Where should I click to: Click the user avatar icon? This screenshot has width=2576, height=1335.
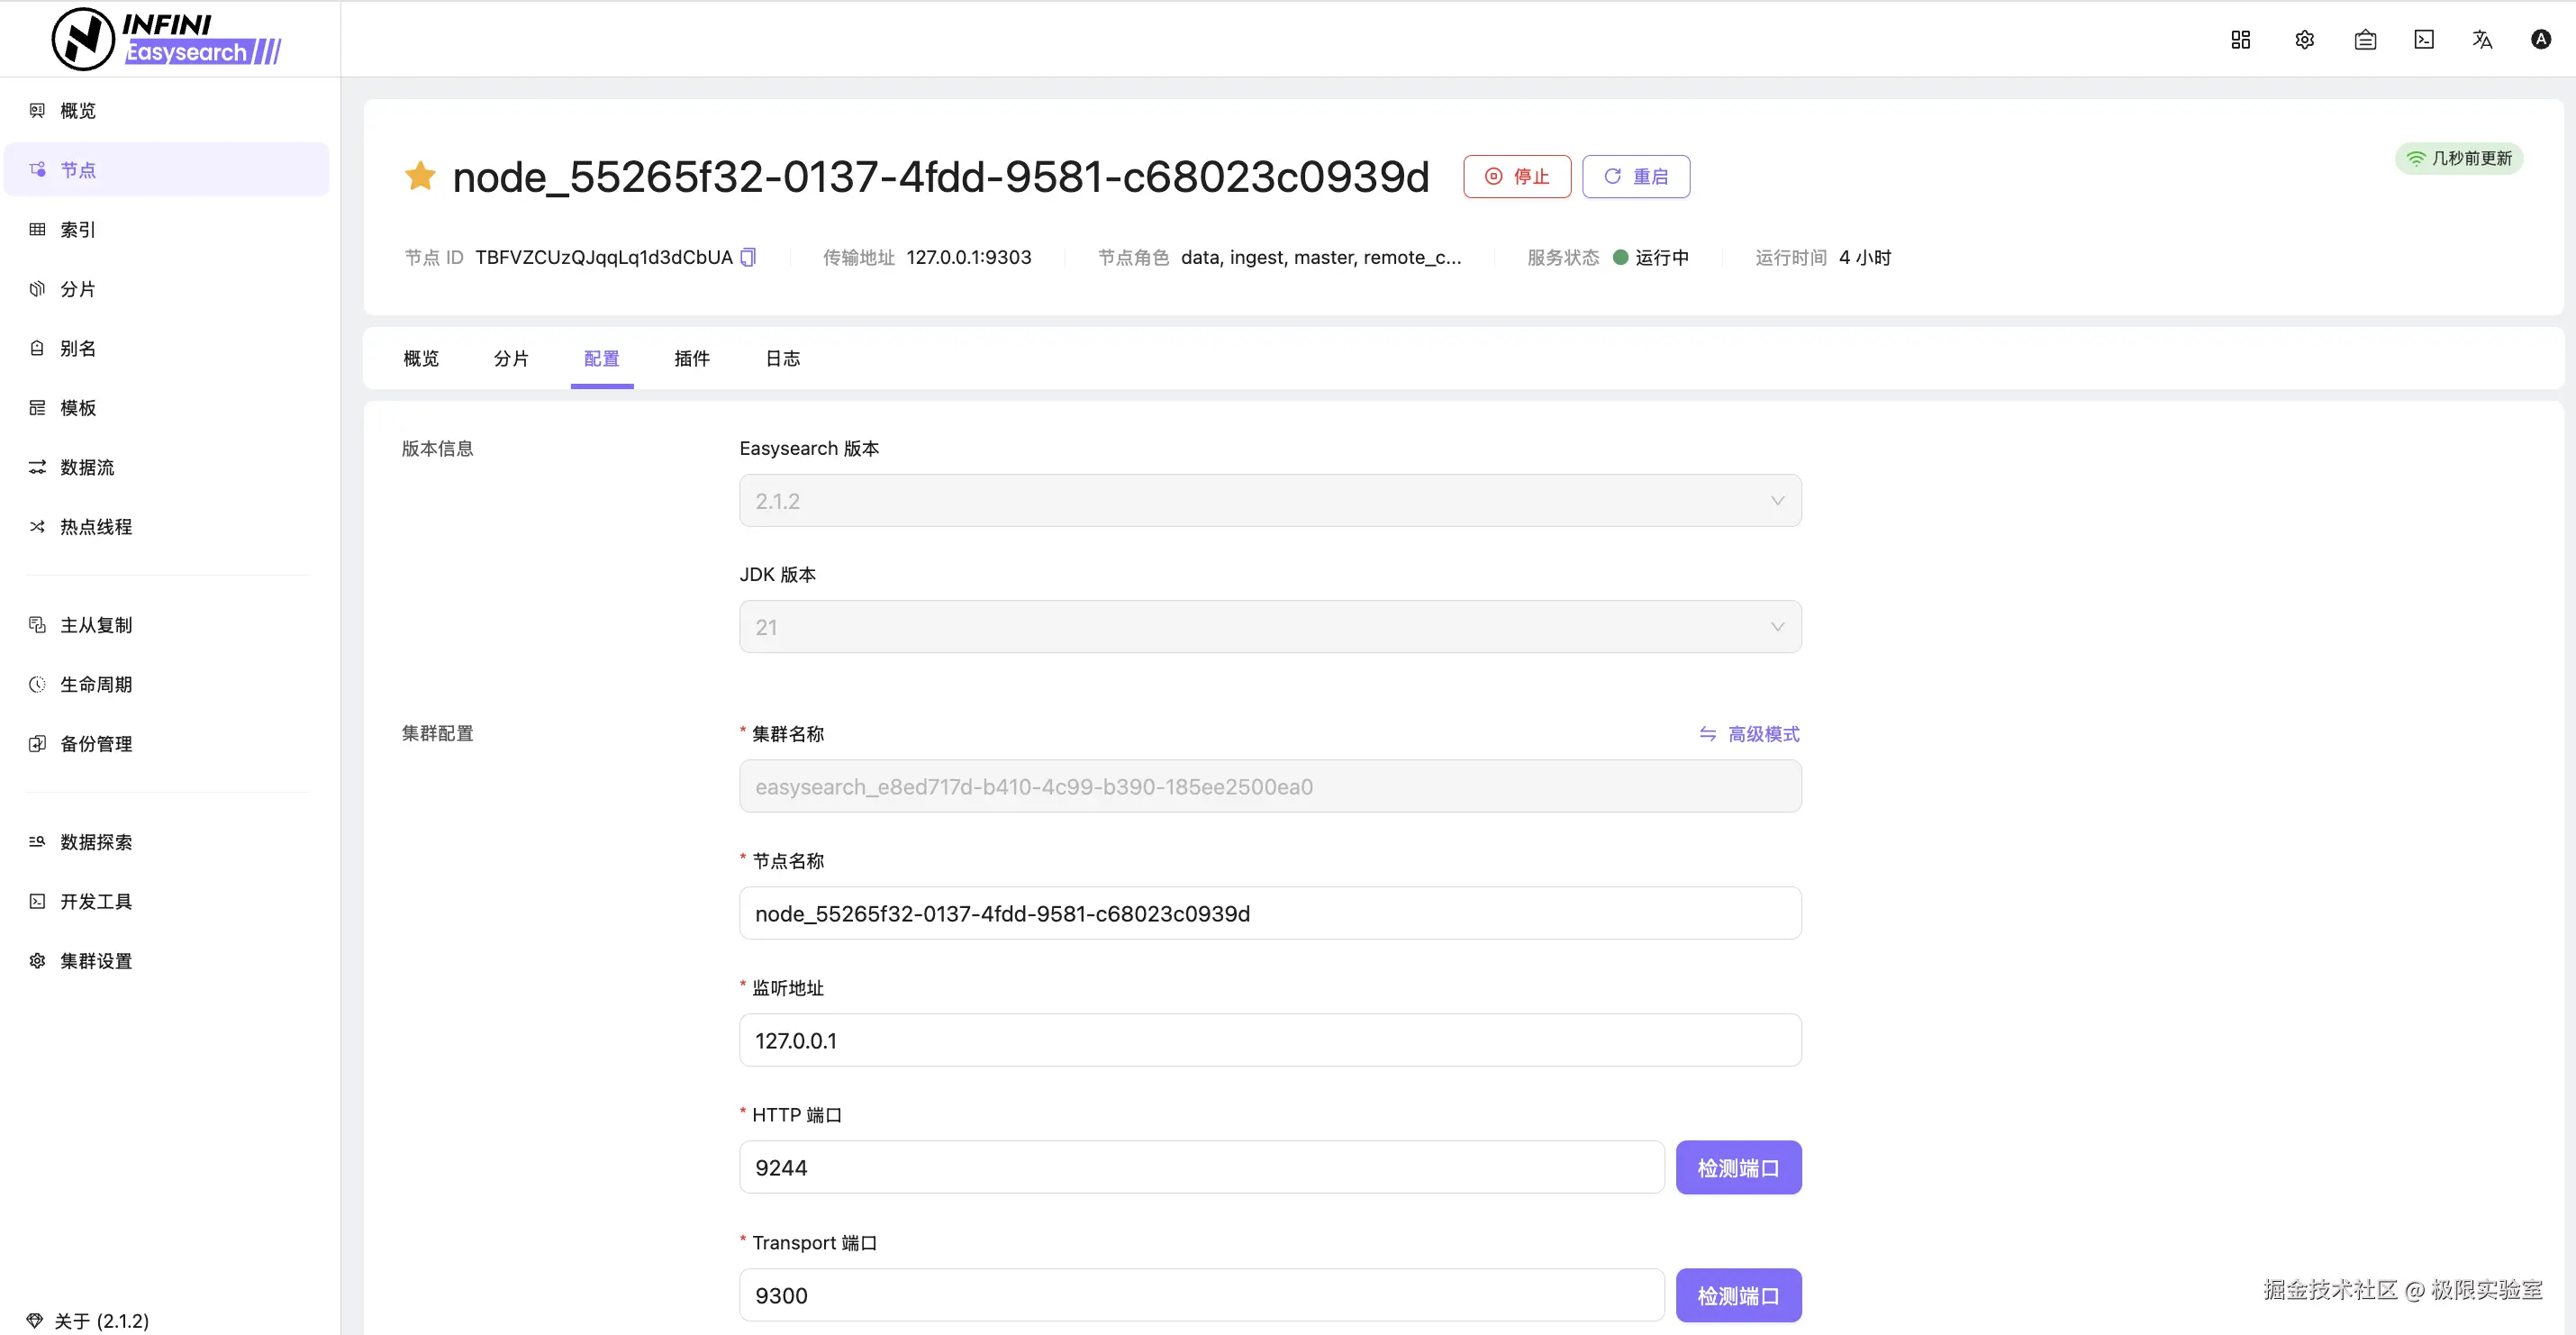click(x=2540, y=39)
